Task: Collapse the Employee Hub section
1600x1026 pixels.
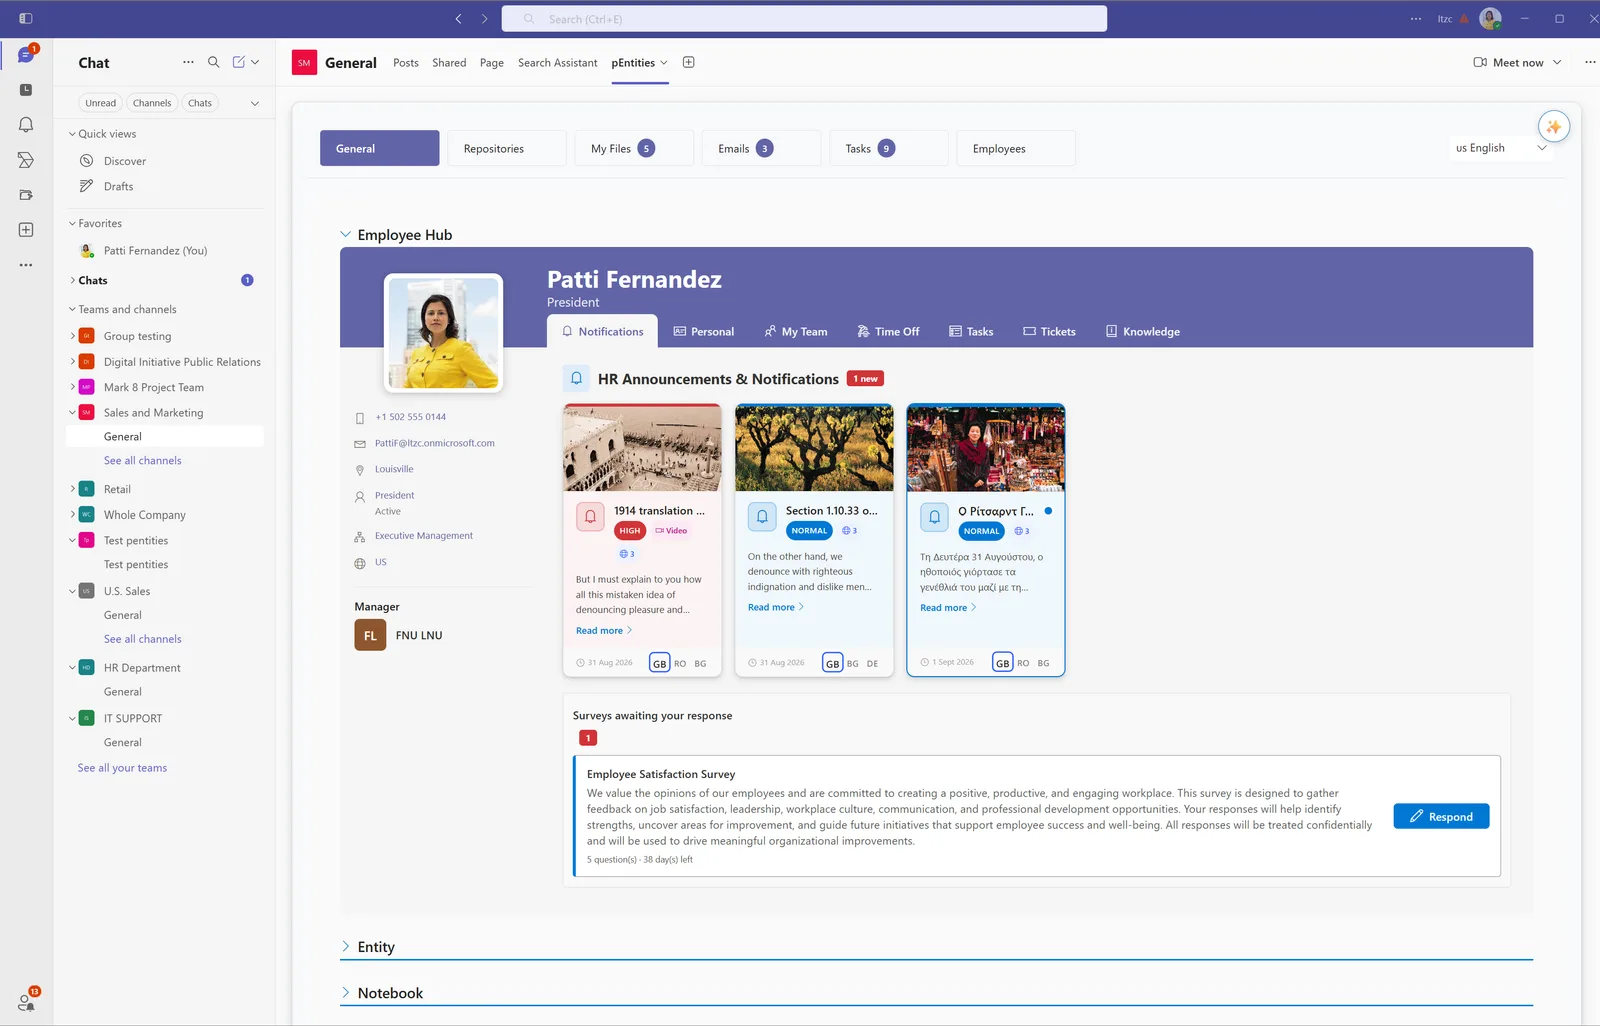Action: click(x=346, y=235)
